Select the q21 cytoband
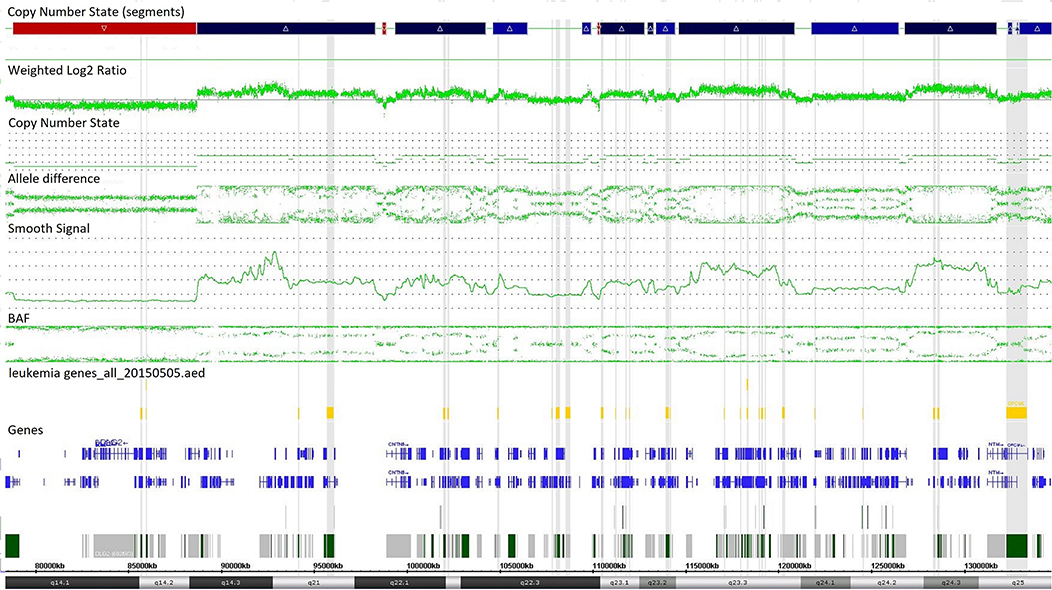The image size is (1052, 590). coord(313,583)
